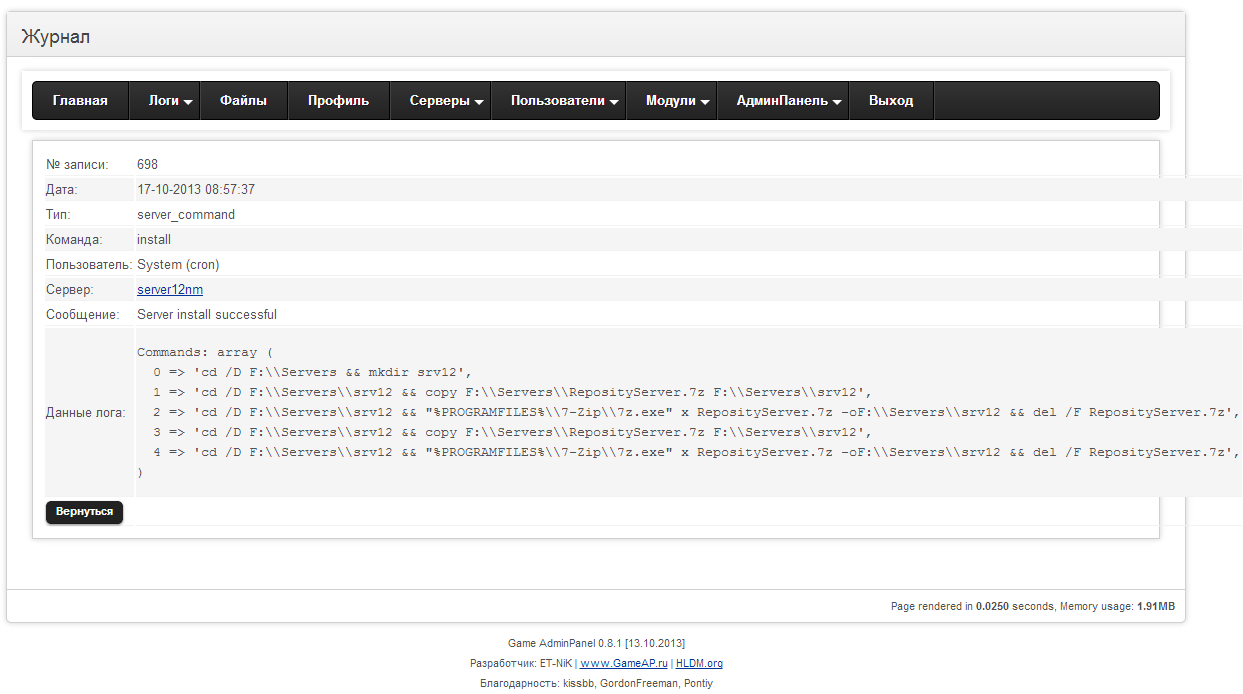Click the server_command type value

186,215
